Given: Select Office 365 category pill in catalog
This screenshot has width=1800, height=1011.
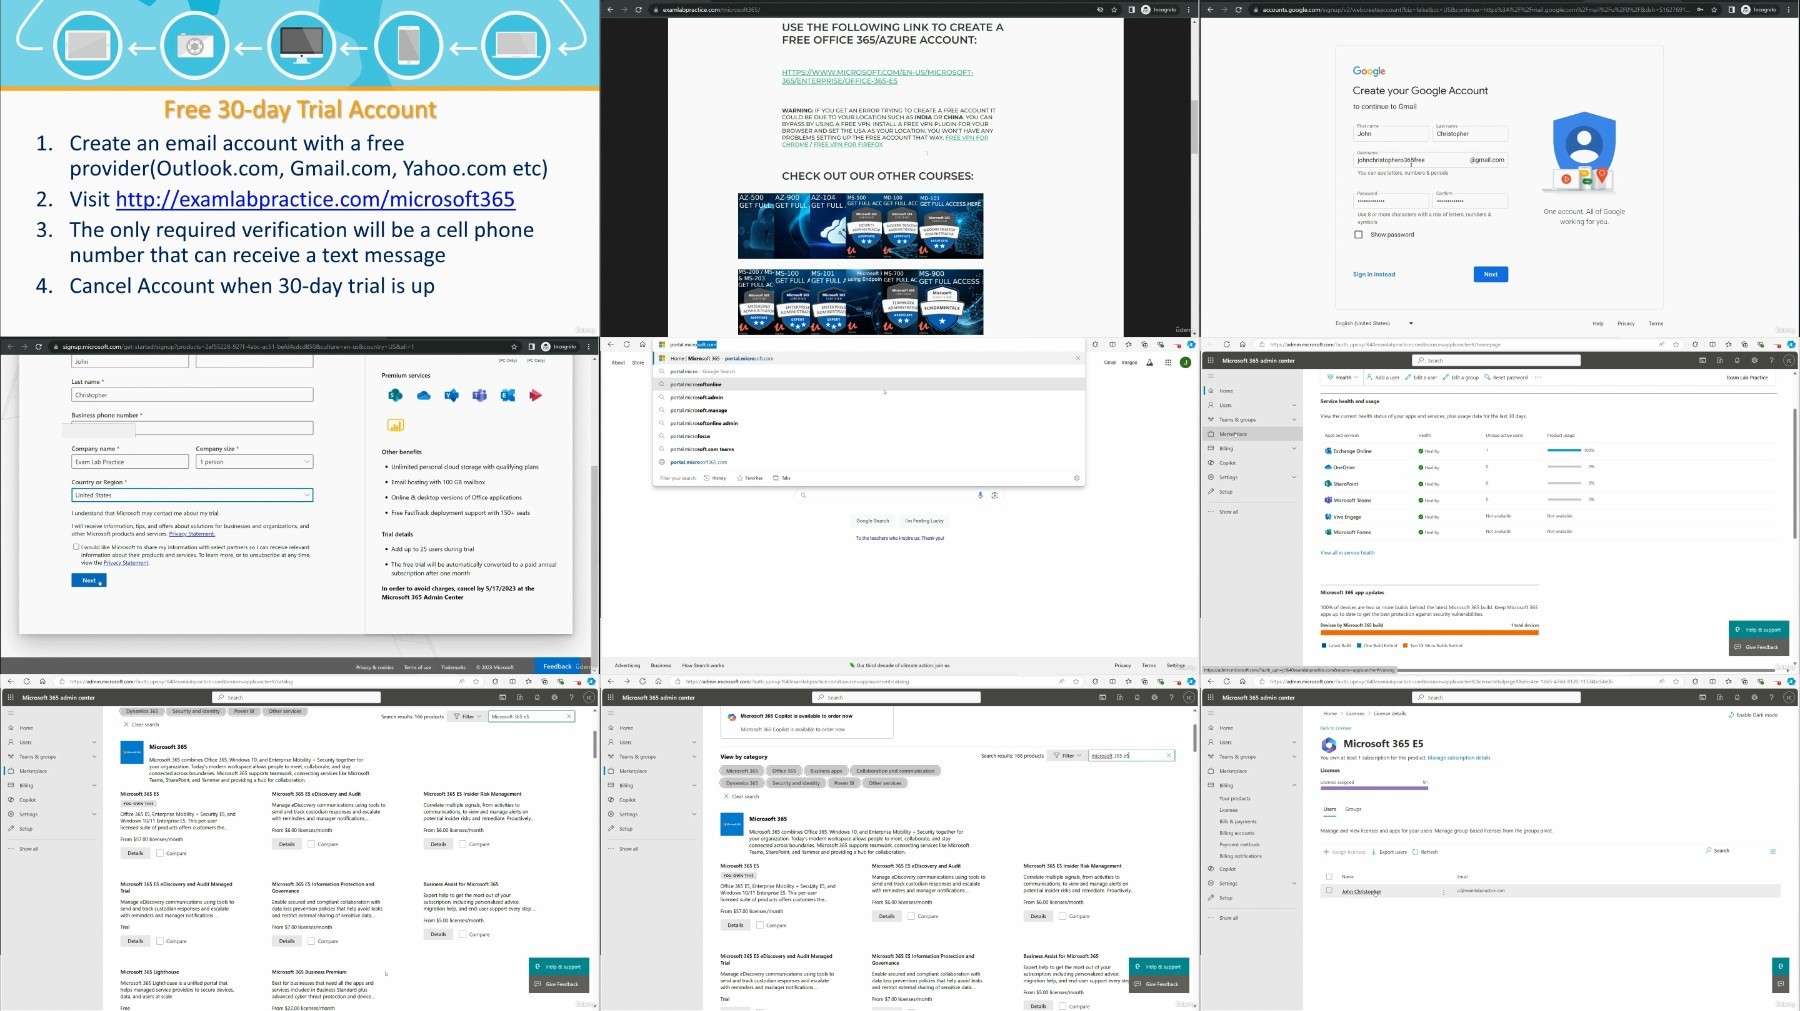Looking at the screenshot, I should tap(784, 771).
